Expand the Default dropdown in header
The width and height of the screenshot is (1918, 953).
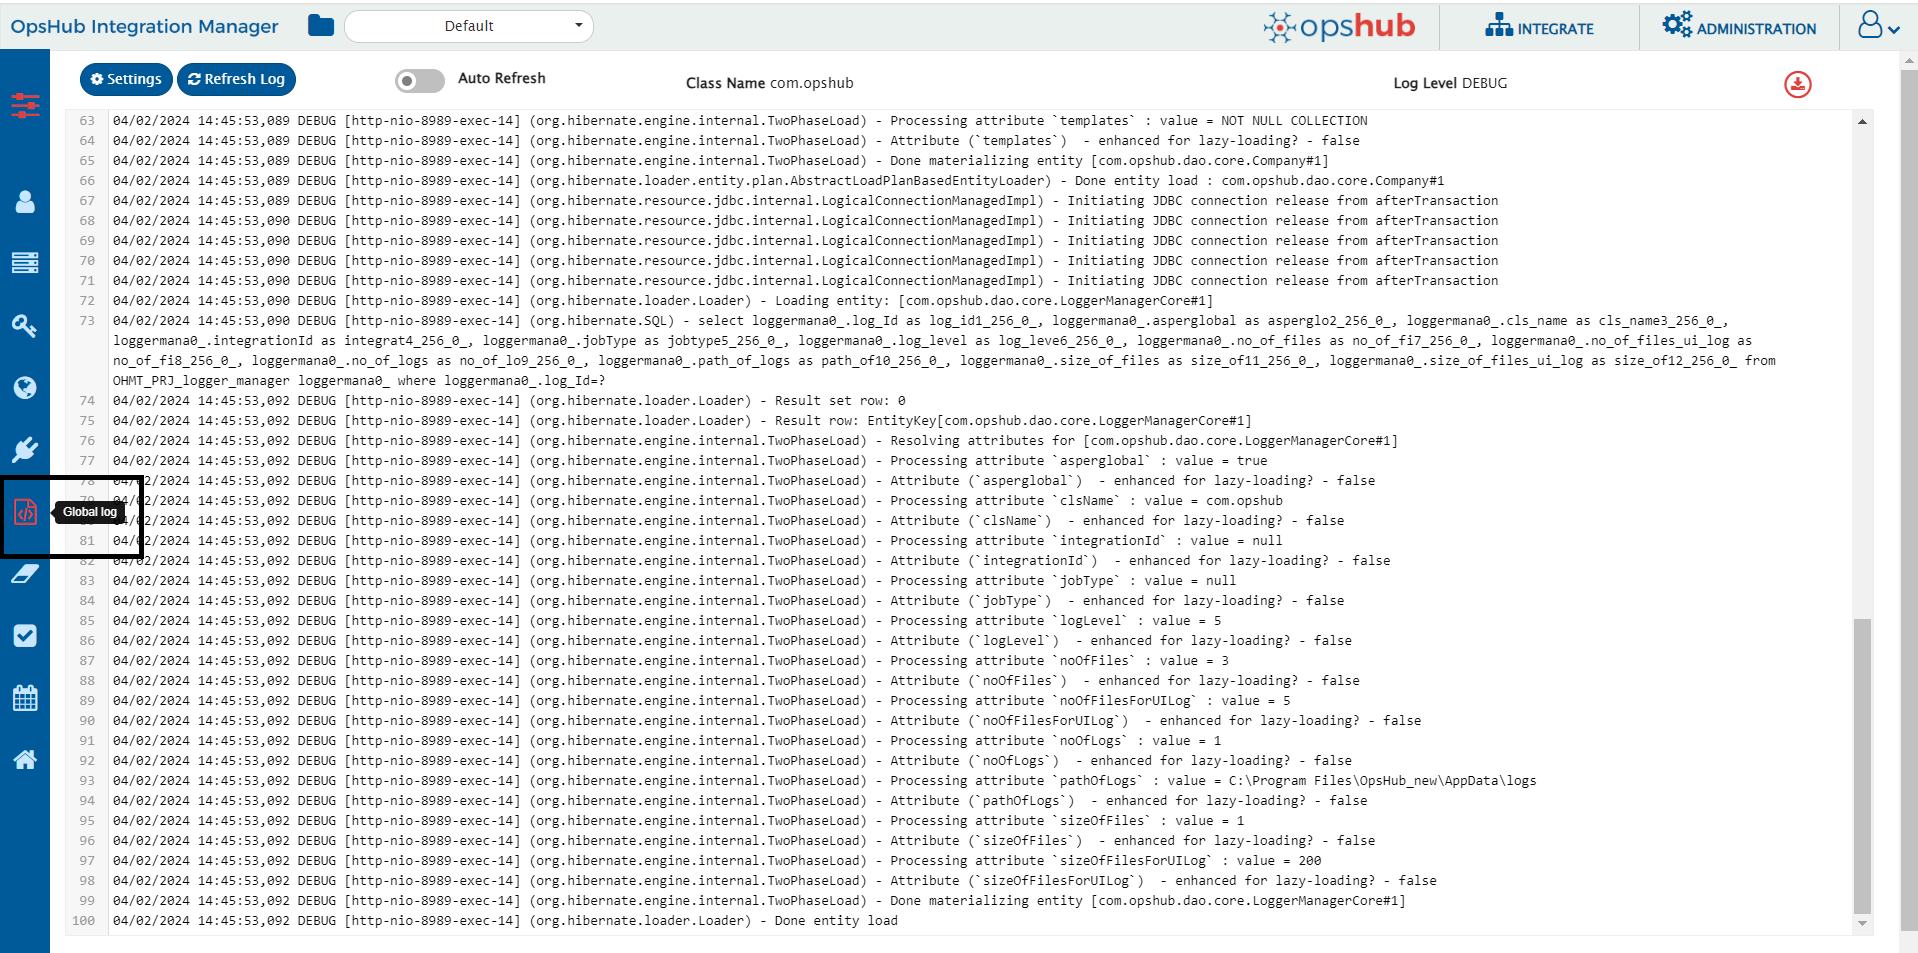[468, 26]
